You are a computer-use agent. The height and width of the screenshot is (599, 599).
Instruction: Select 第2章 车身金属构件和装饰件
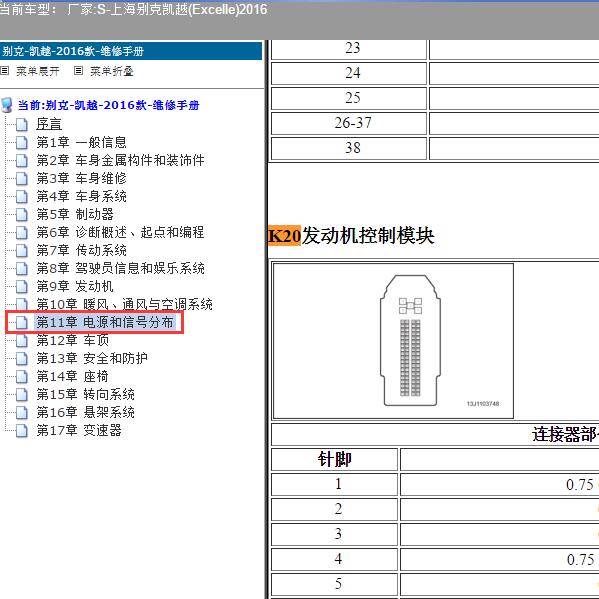(120, 160)
